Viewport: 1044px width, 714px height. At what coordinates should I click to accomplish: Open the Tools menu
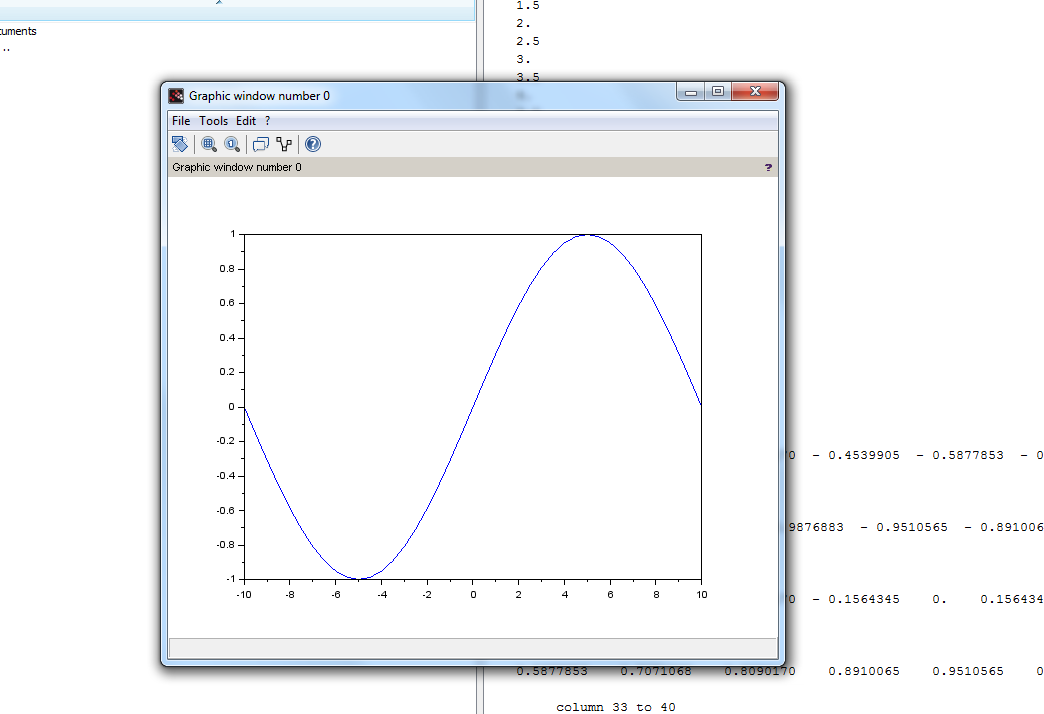click(x=214, y=121)
